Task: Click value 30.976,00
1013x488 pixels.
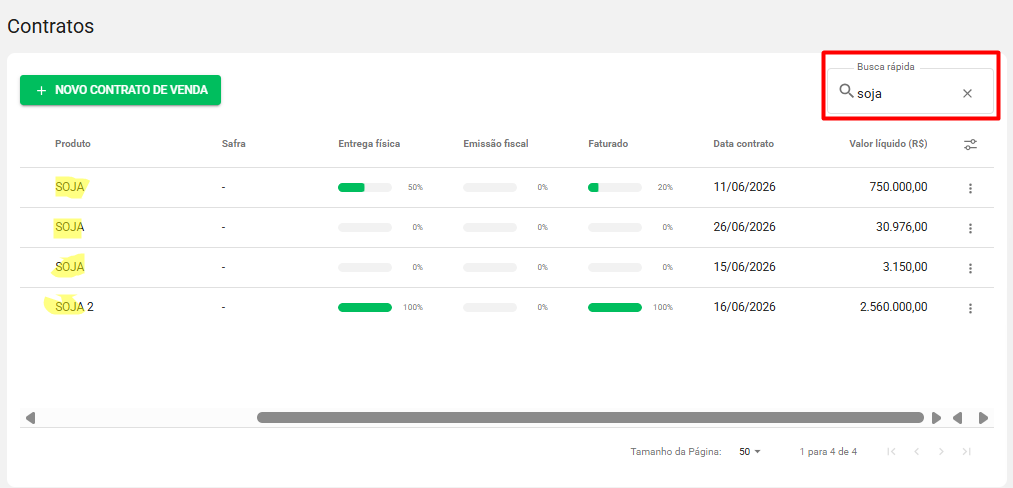Action: pyautogui.click(x=902, y=227)
